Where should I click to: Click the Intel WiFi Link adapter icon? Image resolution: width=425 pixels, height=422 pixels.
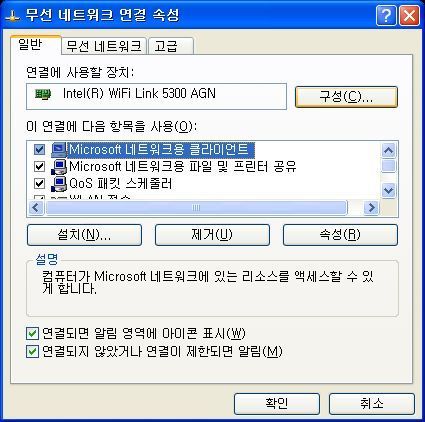click(x=43, y=94)
